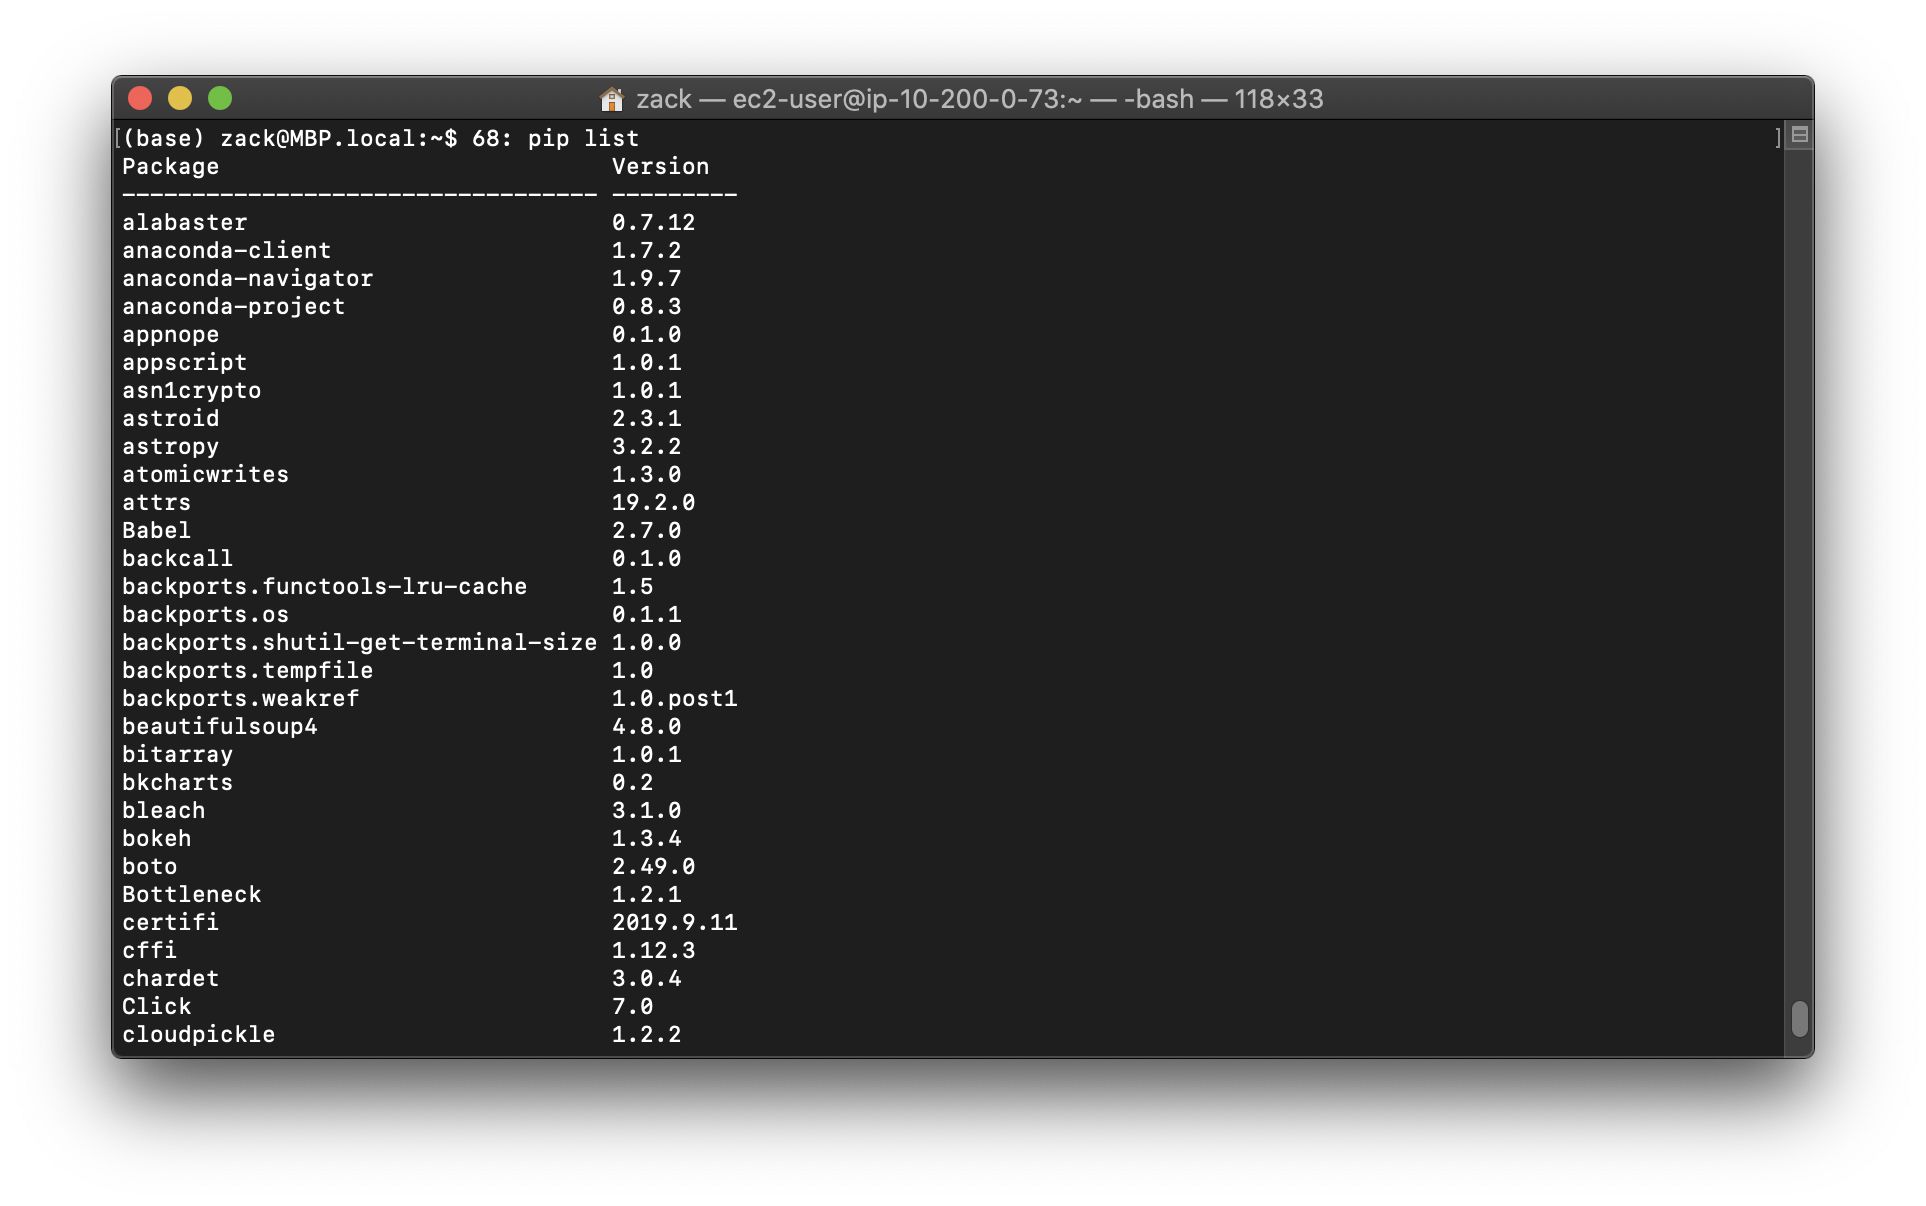Click the 'Version' column header text
The width and height of the screenshot is (1926, 1206).
tap(660, 166)
